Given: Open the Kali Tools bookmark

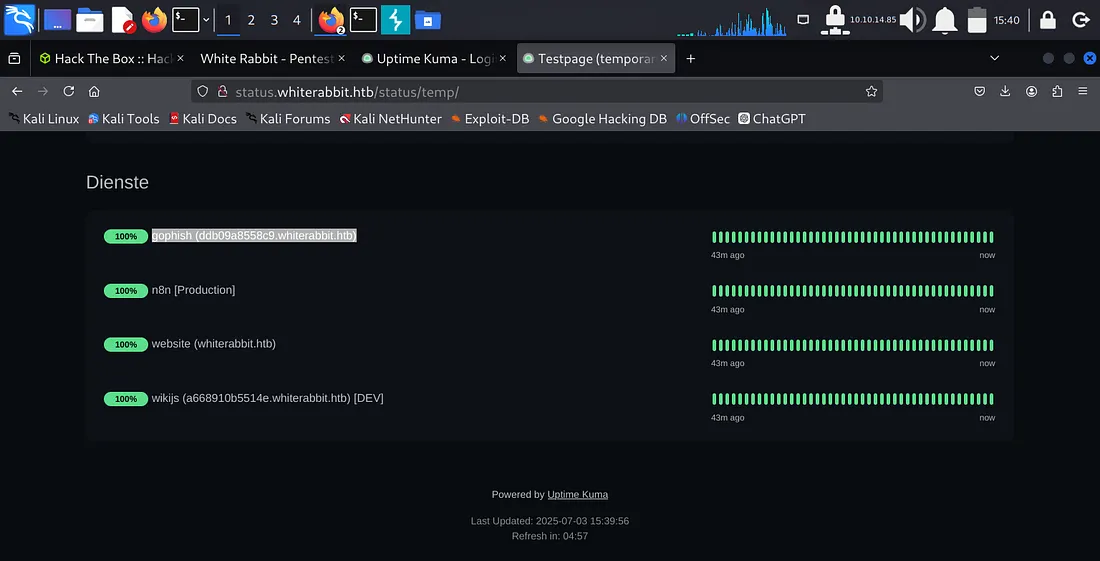Looking at the screenshot, I should pos(123,119).
